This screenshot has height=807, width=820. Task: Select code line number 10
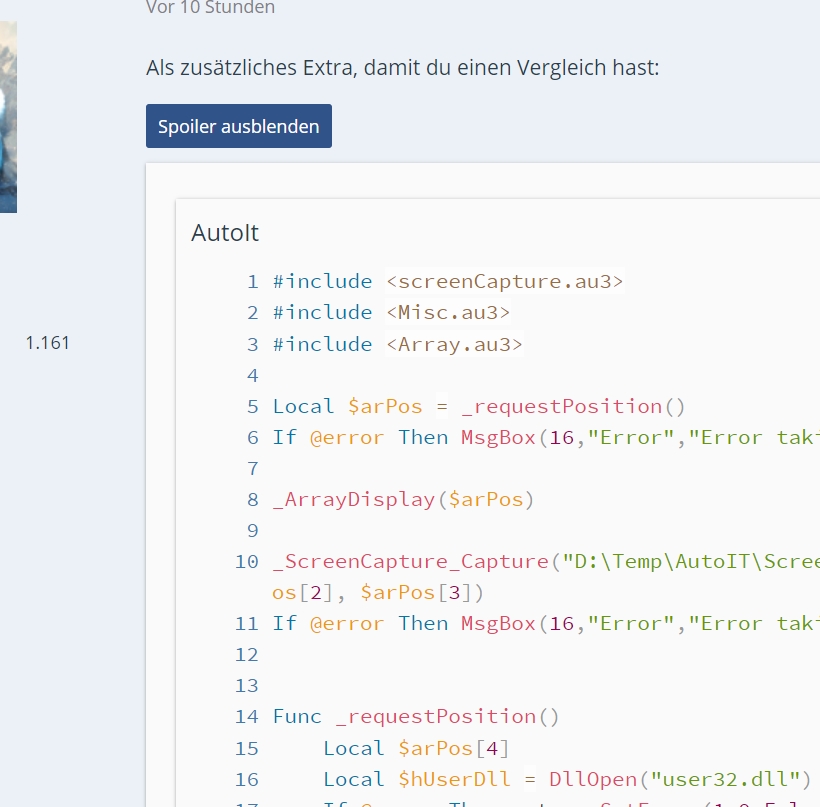point(247,561)
